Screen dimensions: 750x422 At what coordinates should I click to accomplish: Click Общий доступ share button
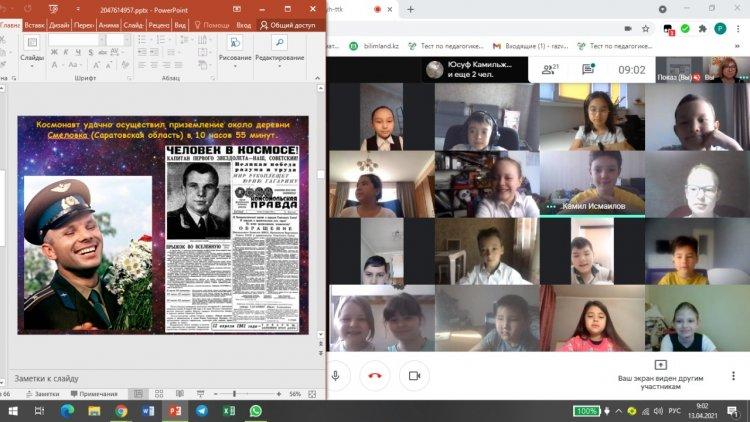[288, 25]
